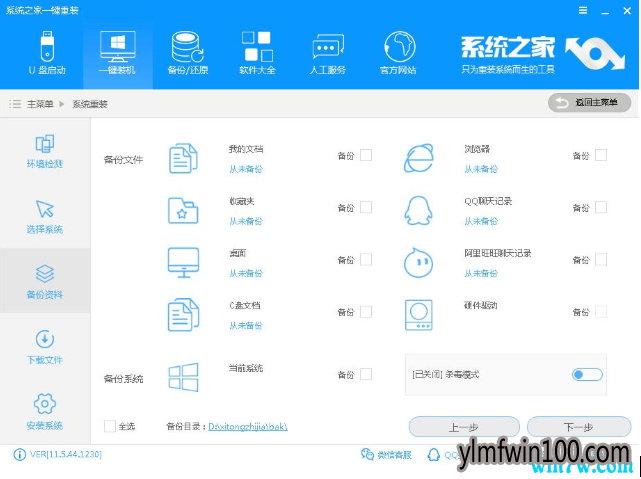Click 从未备份 status under 收藏夹
This screenshot has height=479, width=641.
[246, 221]
